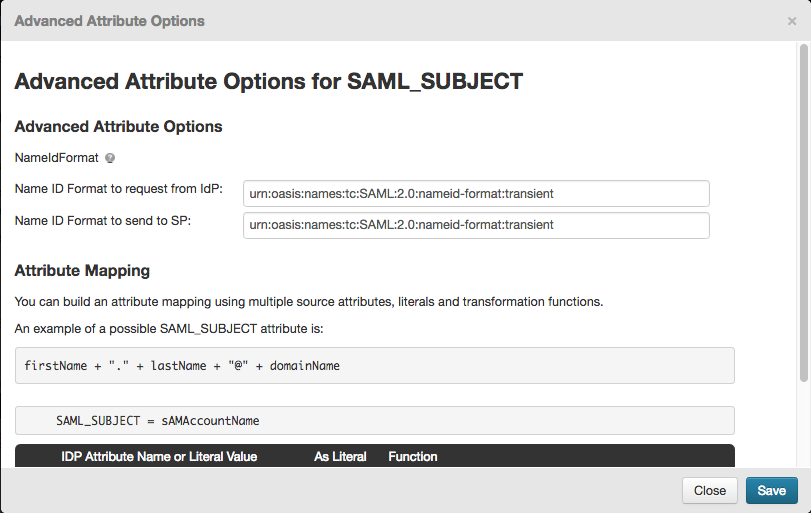Click the dialog's vertical scrollbar
Viewport: 811px width, 513px height.
(x=803, y=212)
